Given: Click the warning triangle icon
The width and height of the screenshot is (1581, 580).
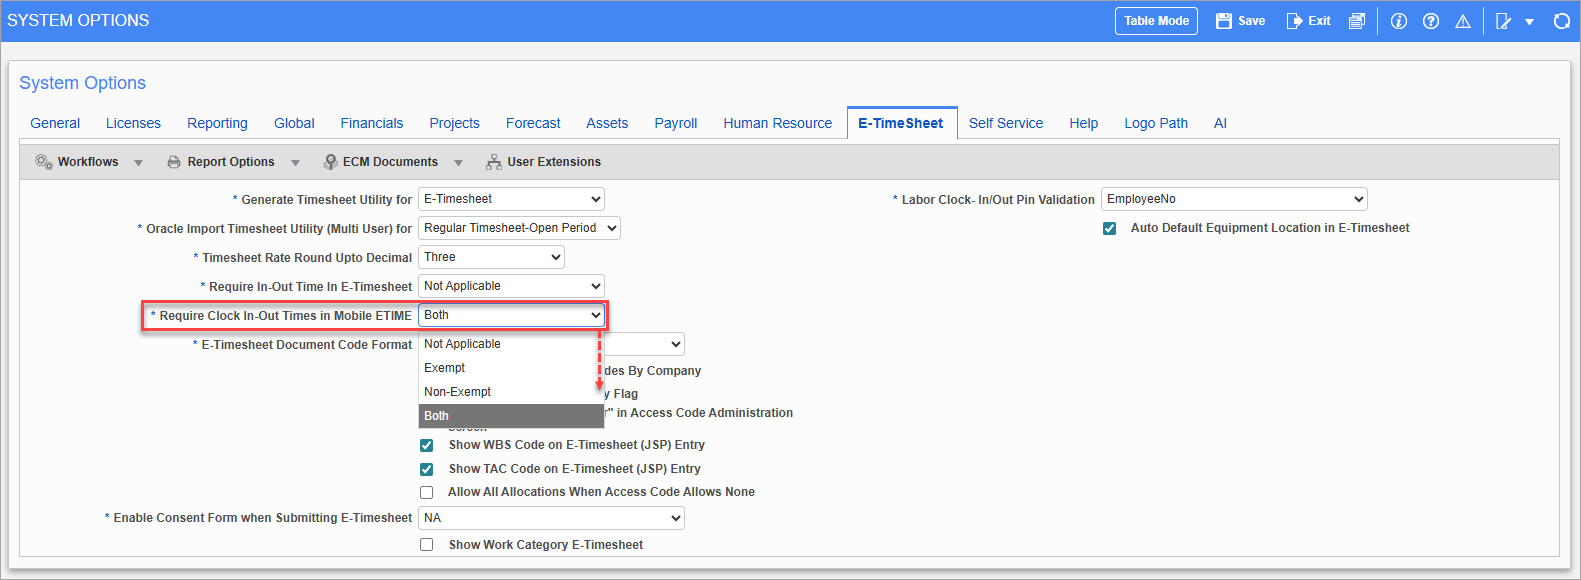Looking at the screenshot, I should (1463, 21).
